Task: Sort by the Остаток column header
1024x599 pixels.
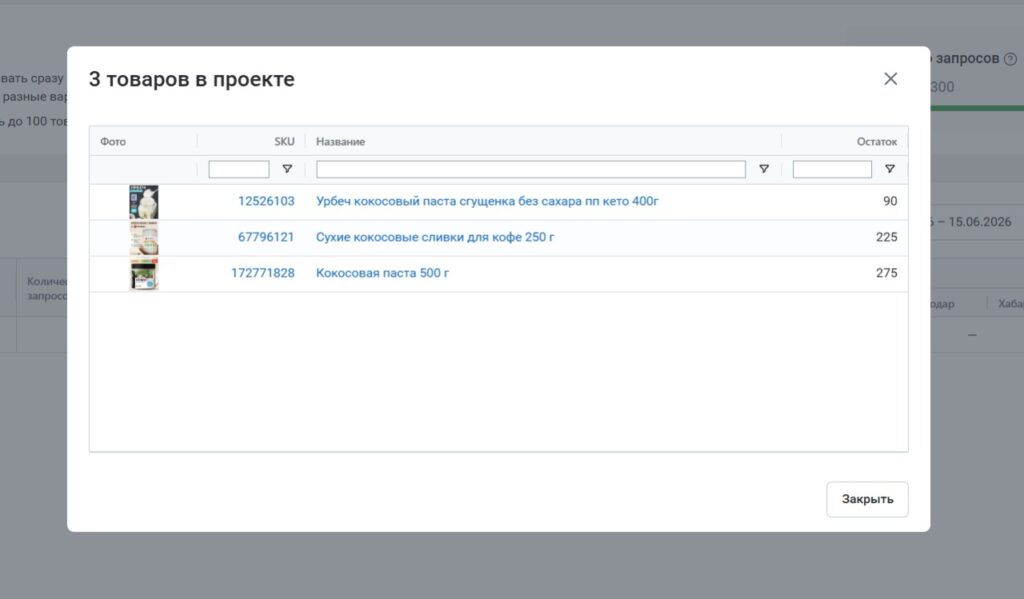Action: point(876,142)
